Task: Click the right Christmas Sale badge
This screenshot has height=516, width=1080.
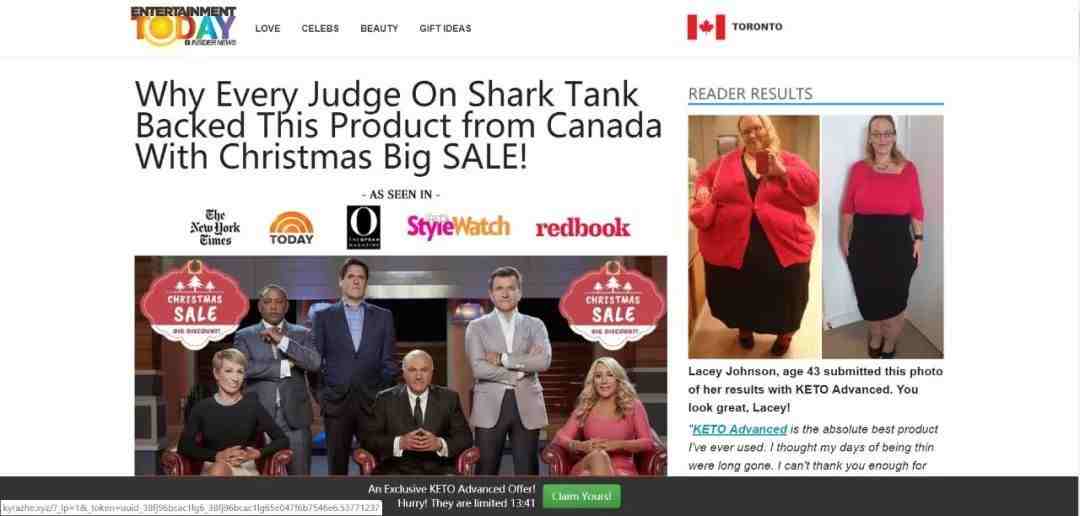Action: (x=612, y=304)
